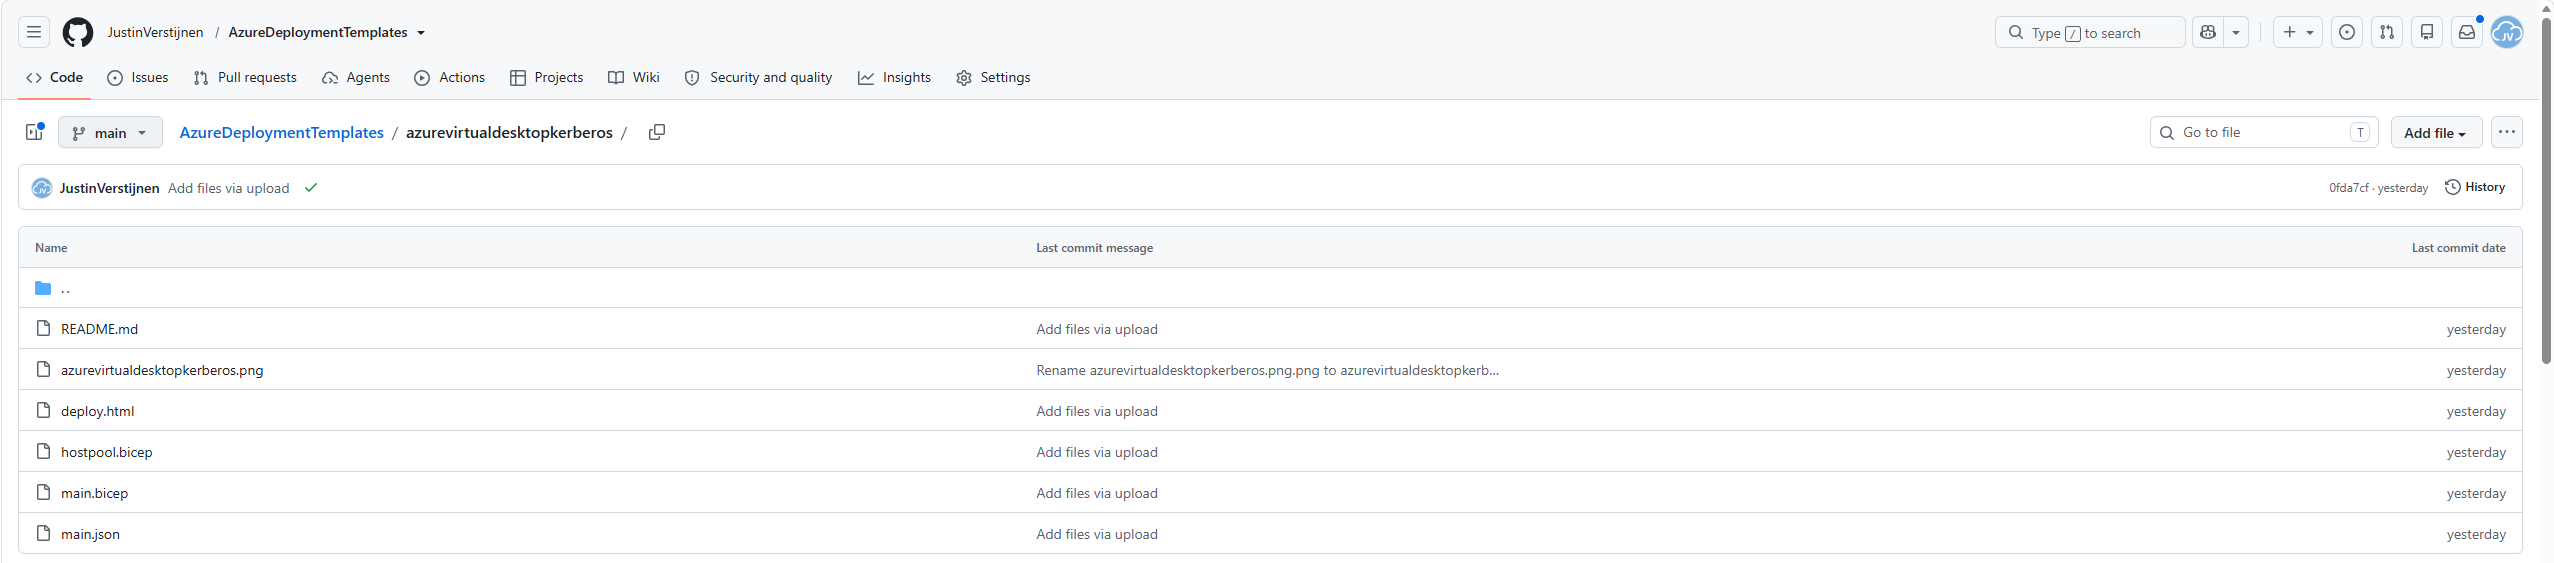
Task: Click file icon beside azurevirtualdesktopkerberos.png
Action: [x=43, y=369]
